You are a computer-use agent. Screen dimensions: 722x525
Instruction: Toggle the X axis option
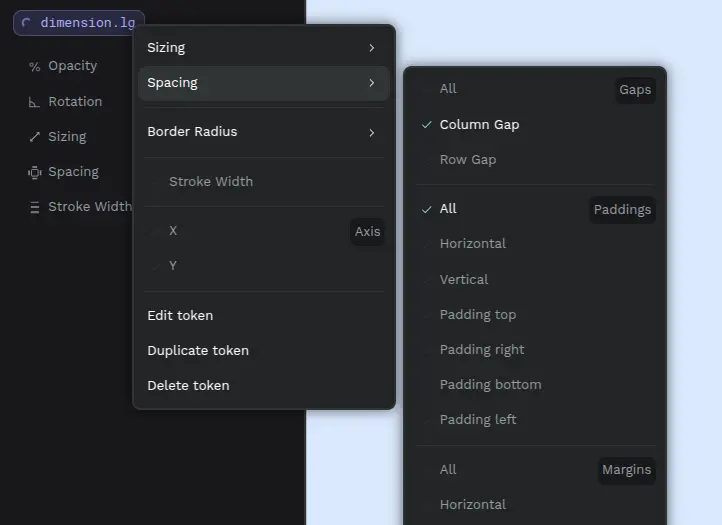pyautogui.click(x=173, y=231)
